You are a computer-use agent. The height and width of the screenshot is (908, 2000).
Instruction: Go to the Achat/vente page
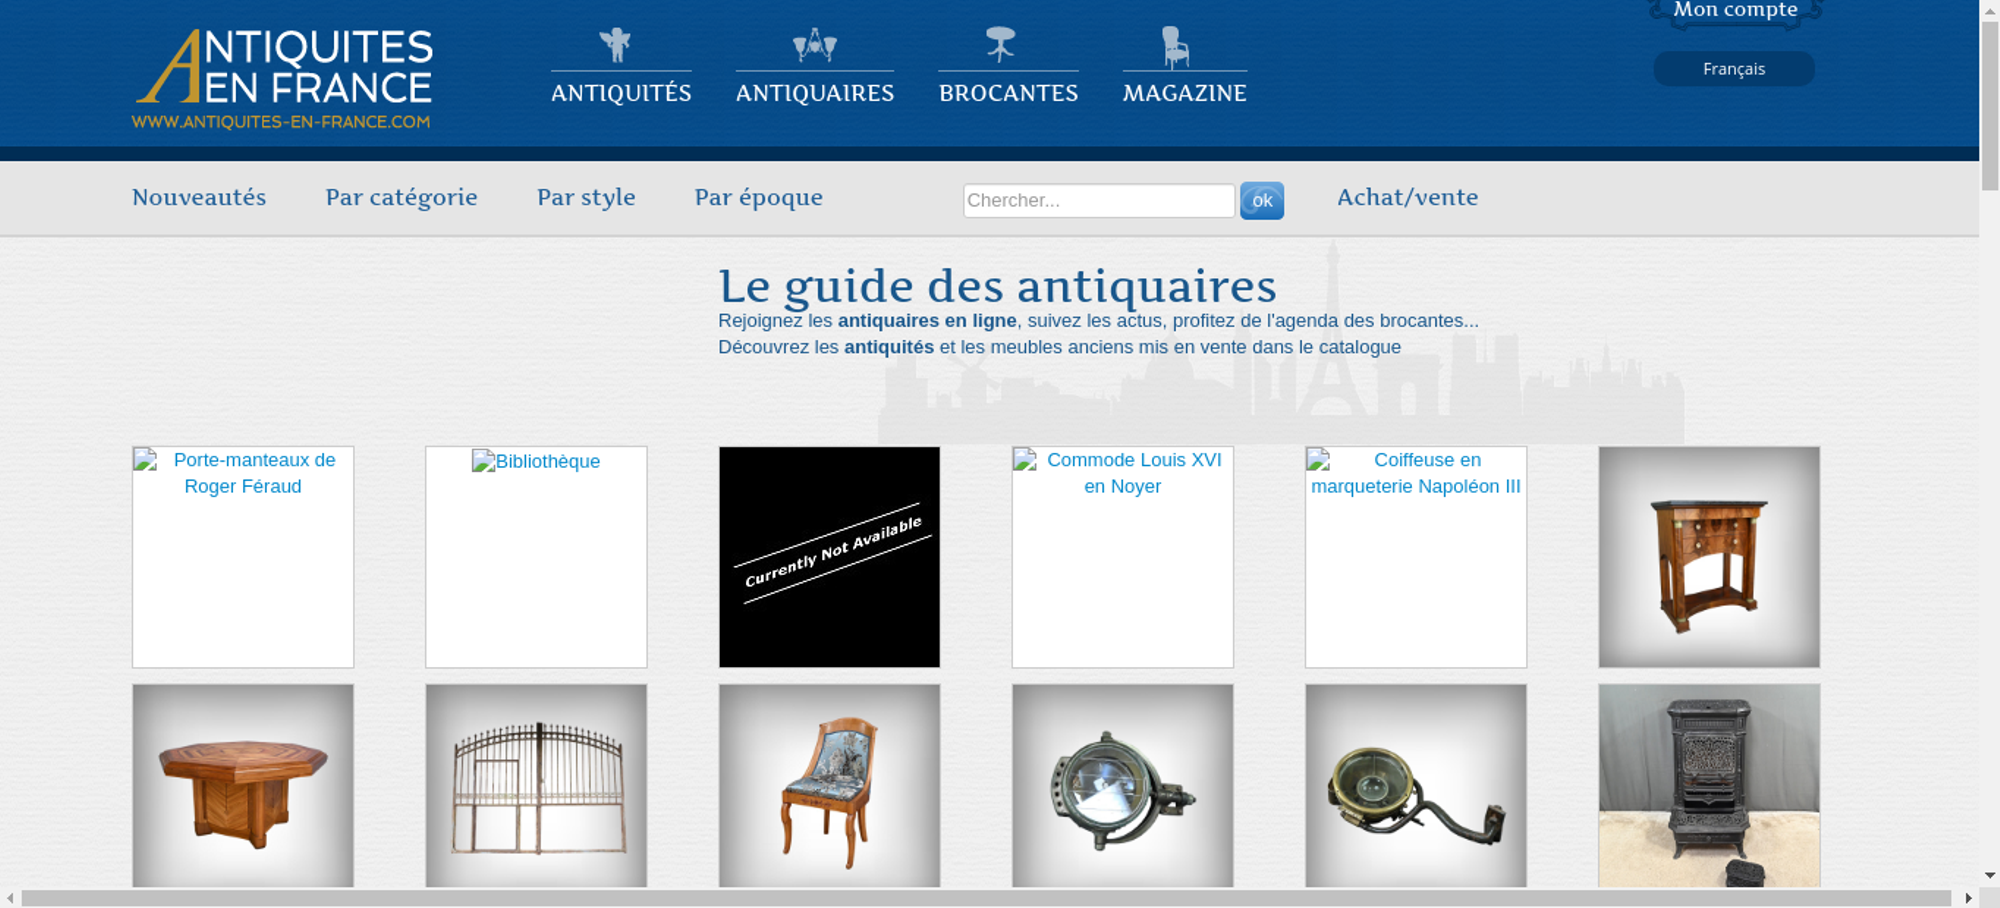click(1407, 197)
